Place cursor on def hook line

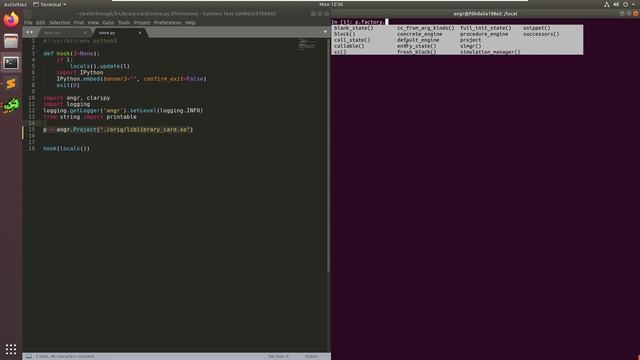tap(71, 53)
